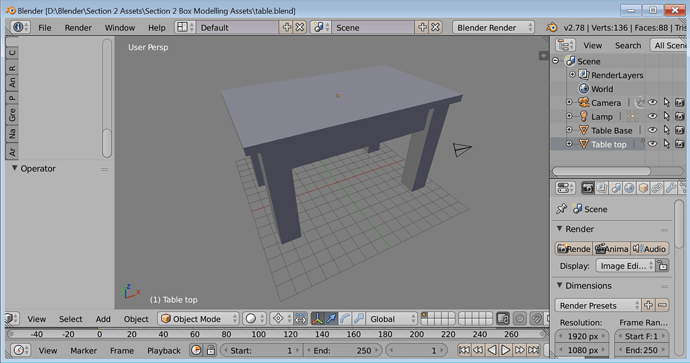The image size is (690, 363).
Task: Click the Render image button
Action: (x=574, y=249)
